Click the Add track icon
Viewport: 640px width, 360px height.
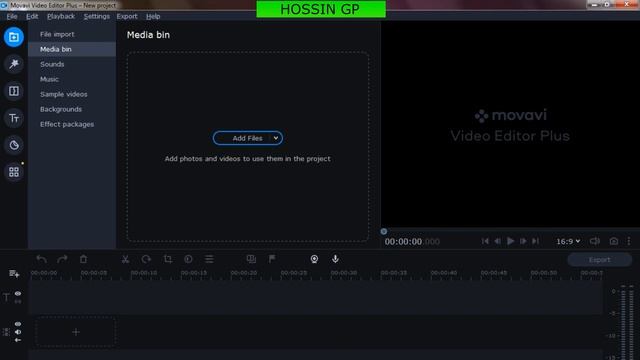tap(14, 274)
